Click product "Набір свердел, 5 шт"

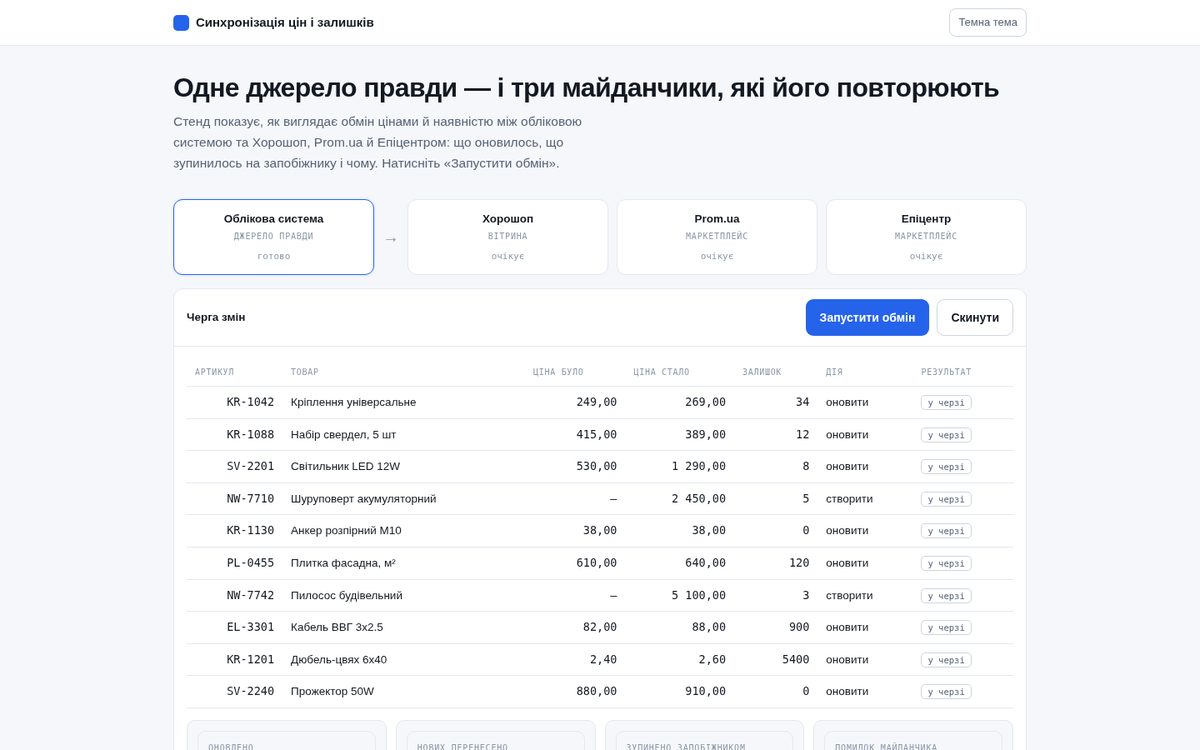343,434
